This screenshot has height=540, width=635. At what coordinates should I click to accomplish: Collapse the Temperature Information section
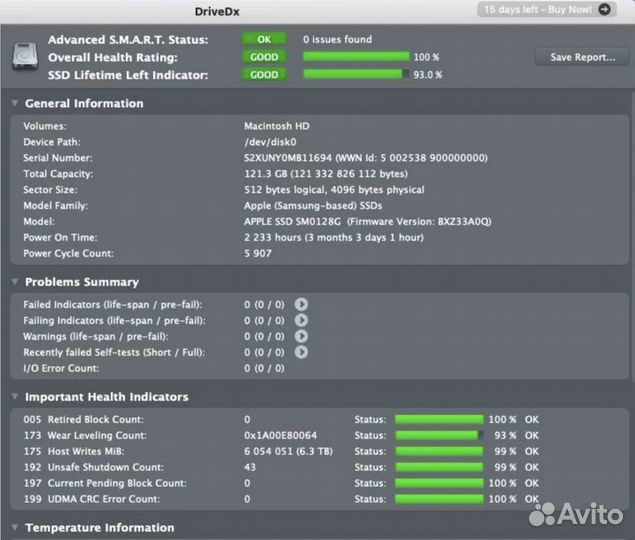click(x=15, y=527)
